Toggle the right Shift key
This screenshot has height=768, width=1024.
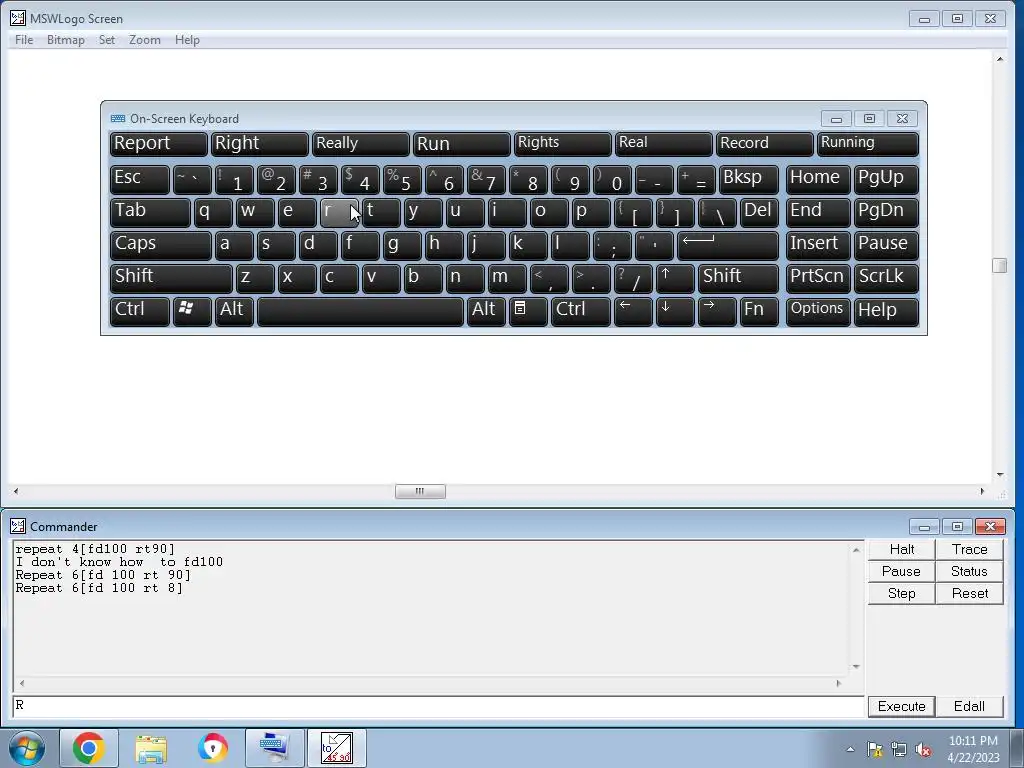(739, 278)
